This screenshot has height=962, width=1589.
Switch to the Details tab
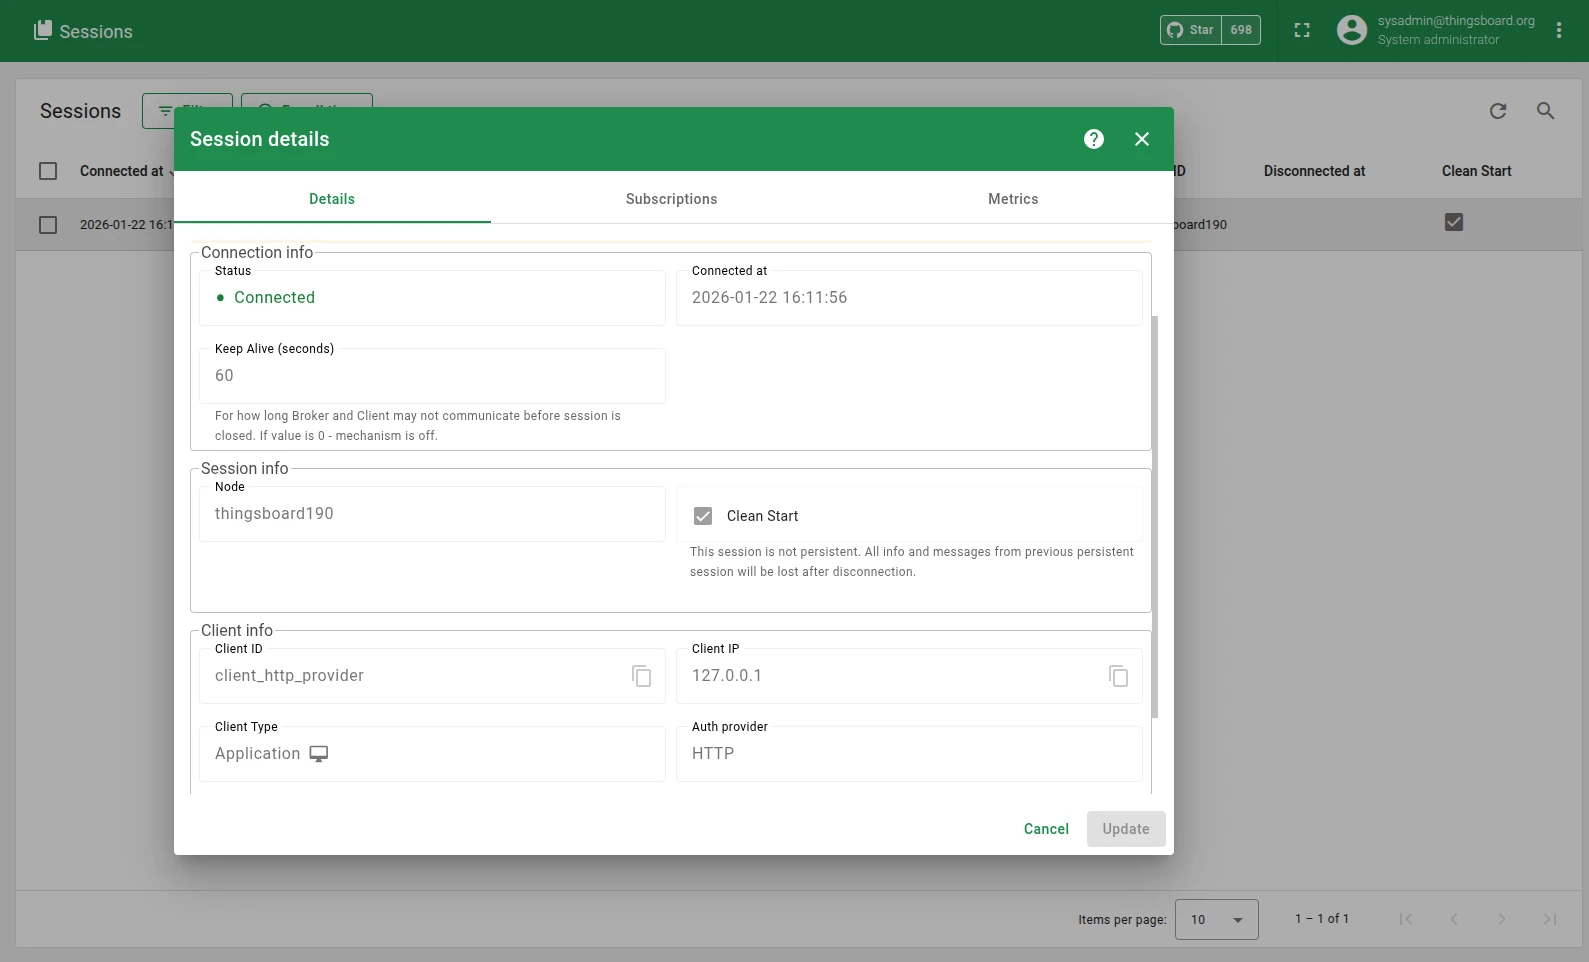[332, 199]
